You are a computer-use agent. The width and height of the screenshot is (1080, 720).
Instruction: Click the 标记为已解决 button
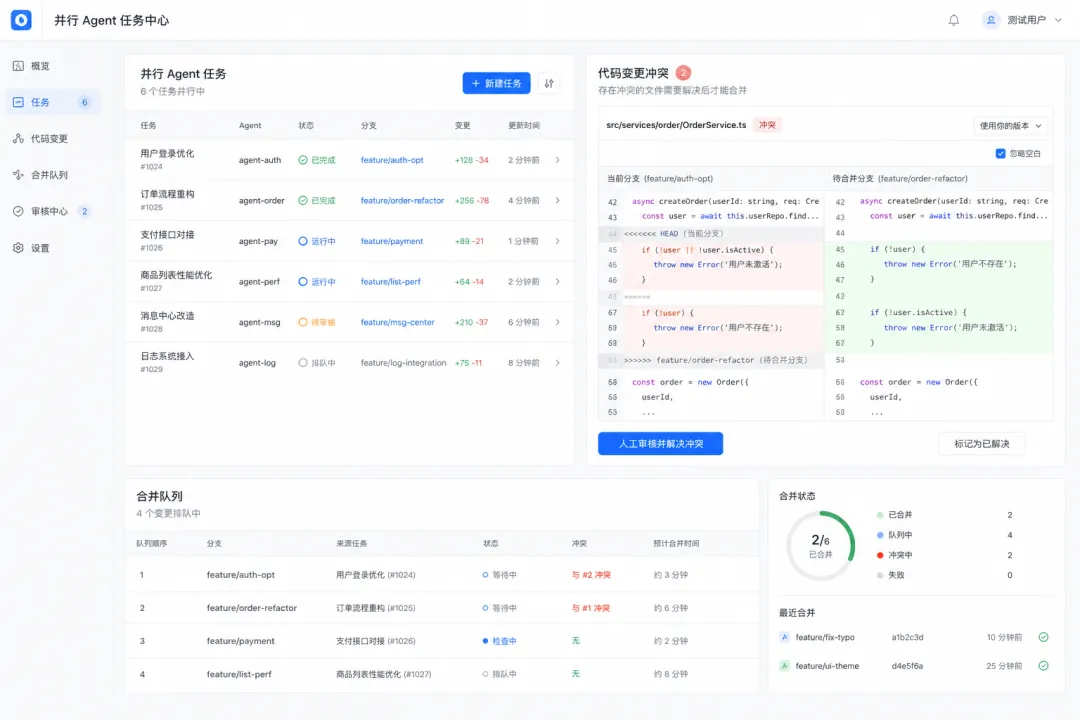tap(982, 444)
